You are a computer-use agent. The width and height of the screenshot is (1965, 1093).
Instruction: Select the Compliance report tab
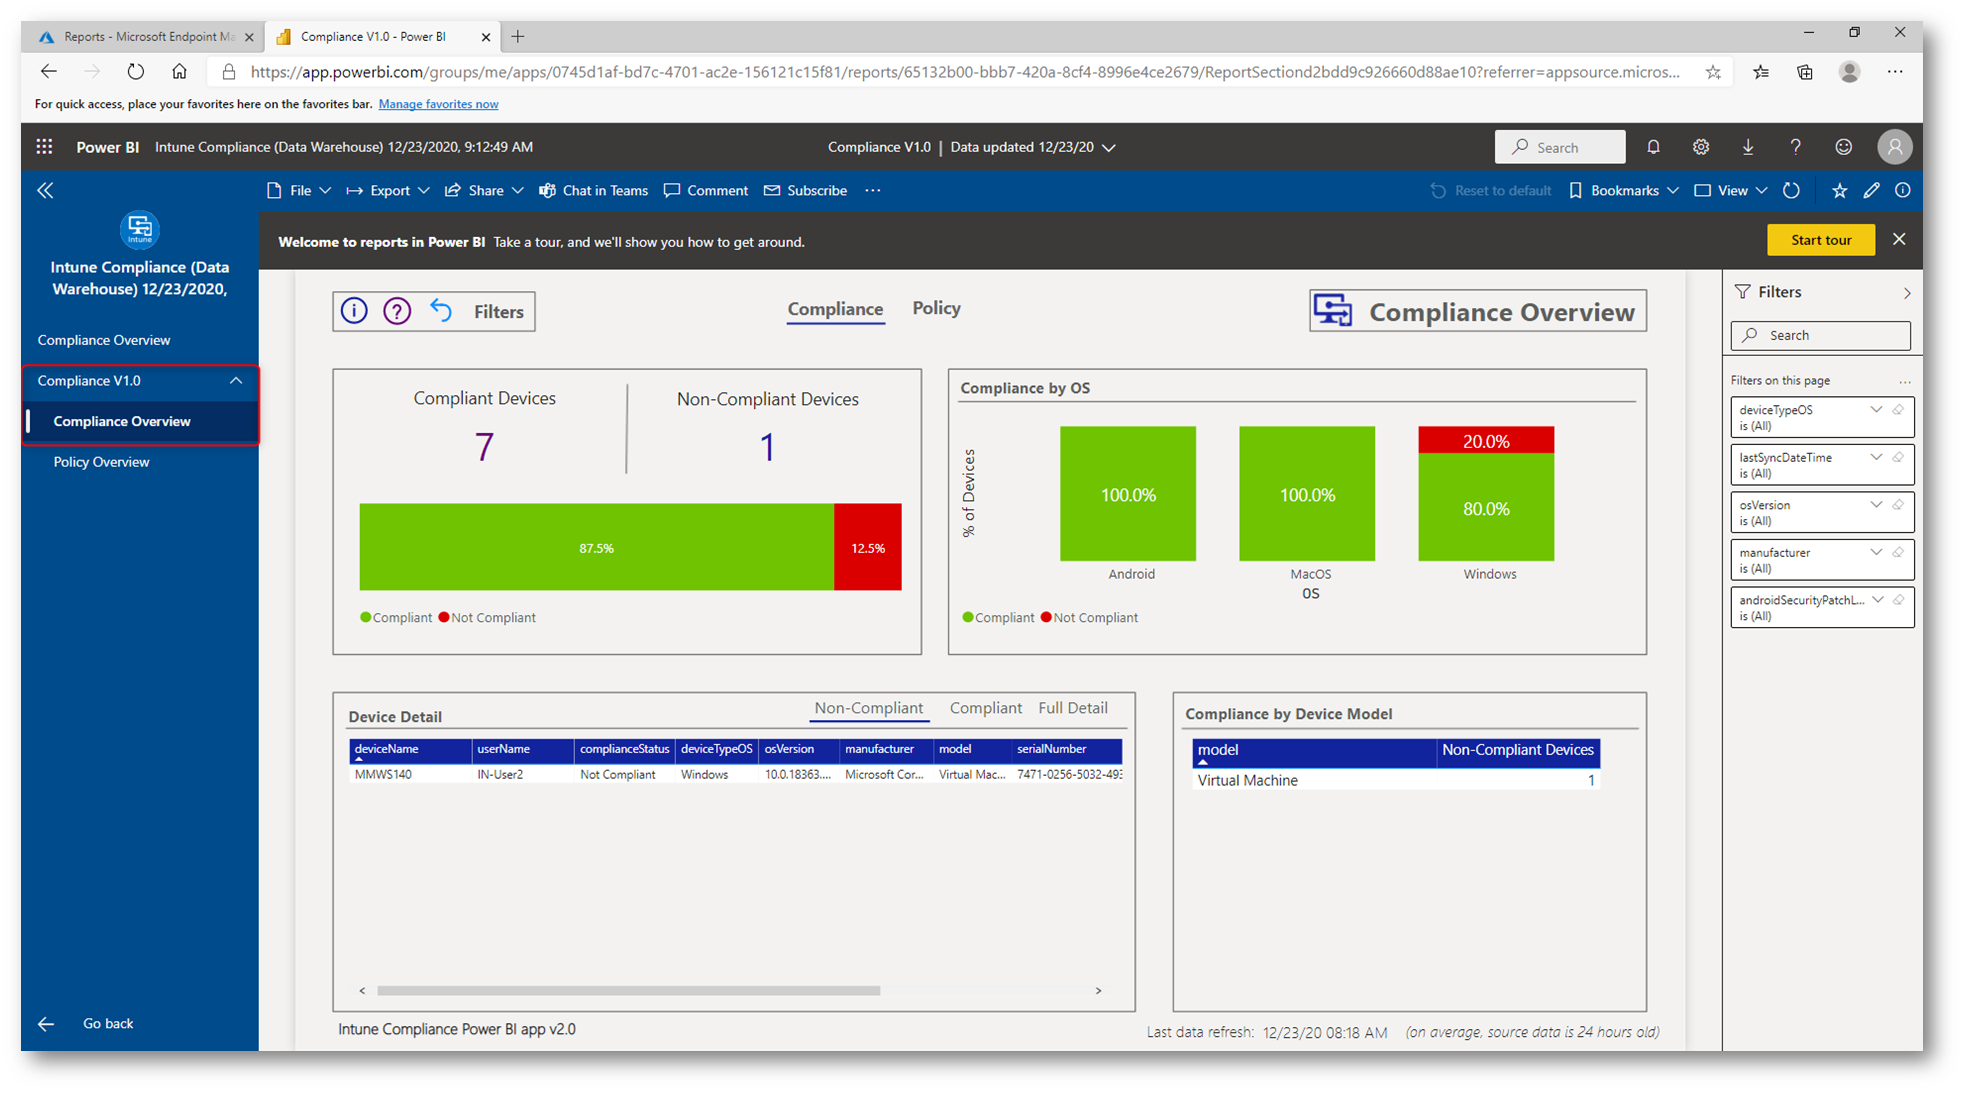click(x=835, y=309)
